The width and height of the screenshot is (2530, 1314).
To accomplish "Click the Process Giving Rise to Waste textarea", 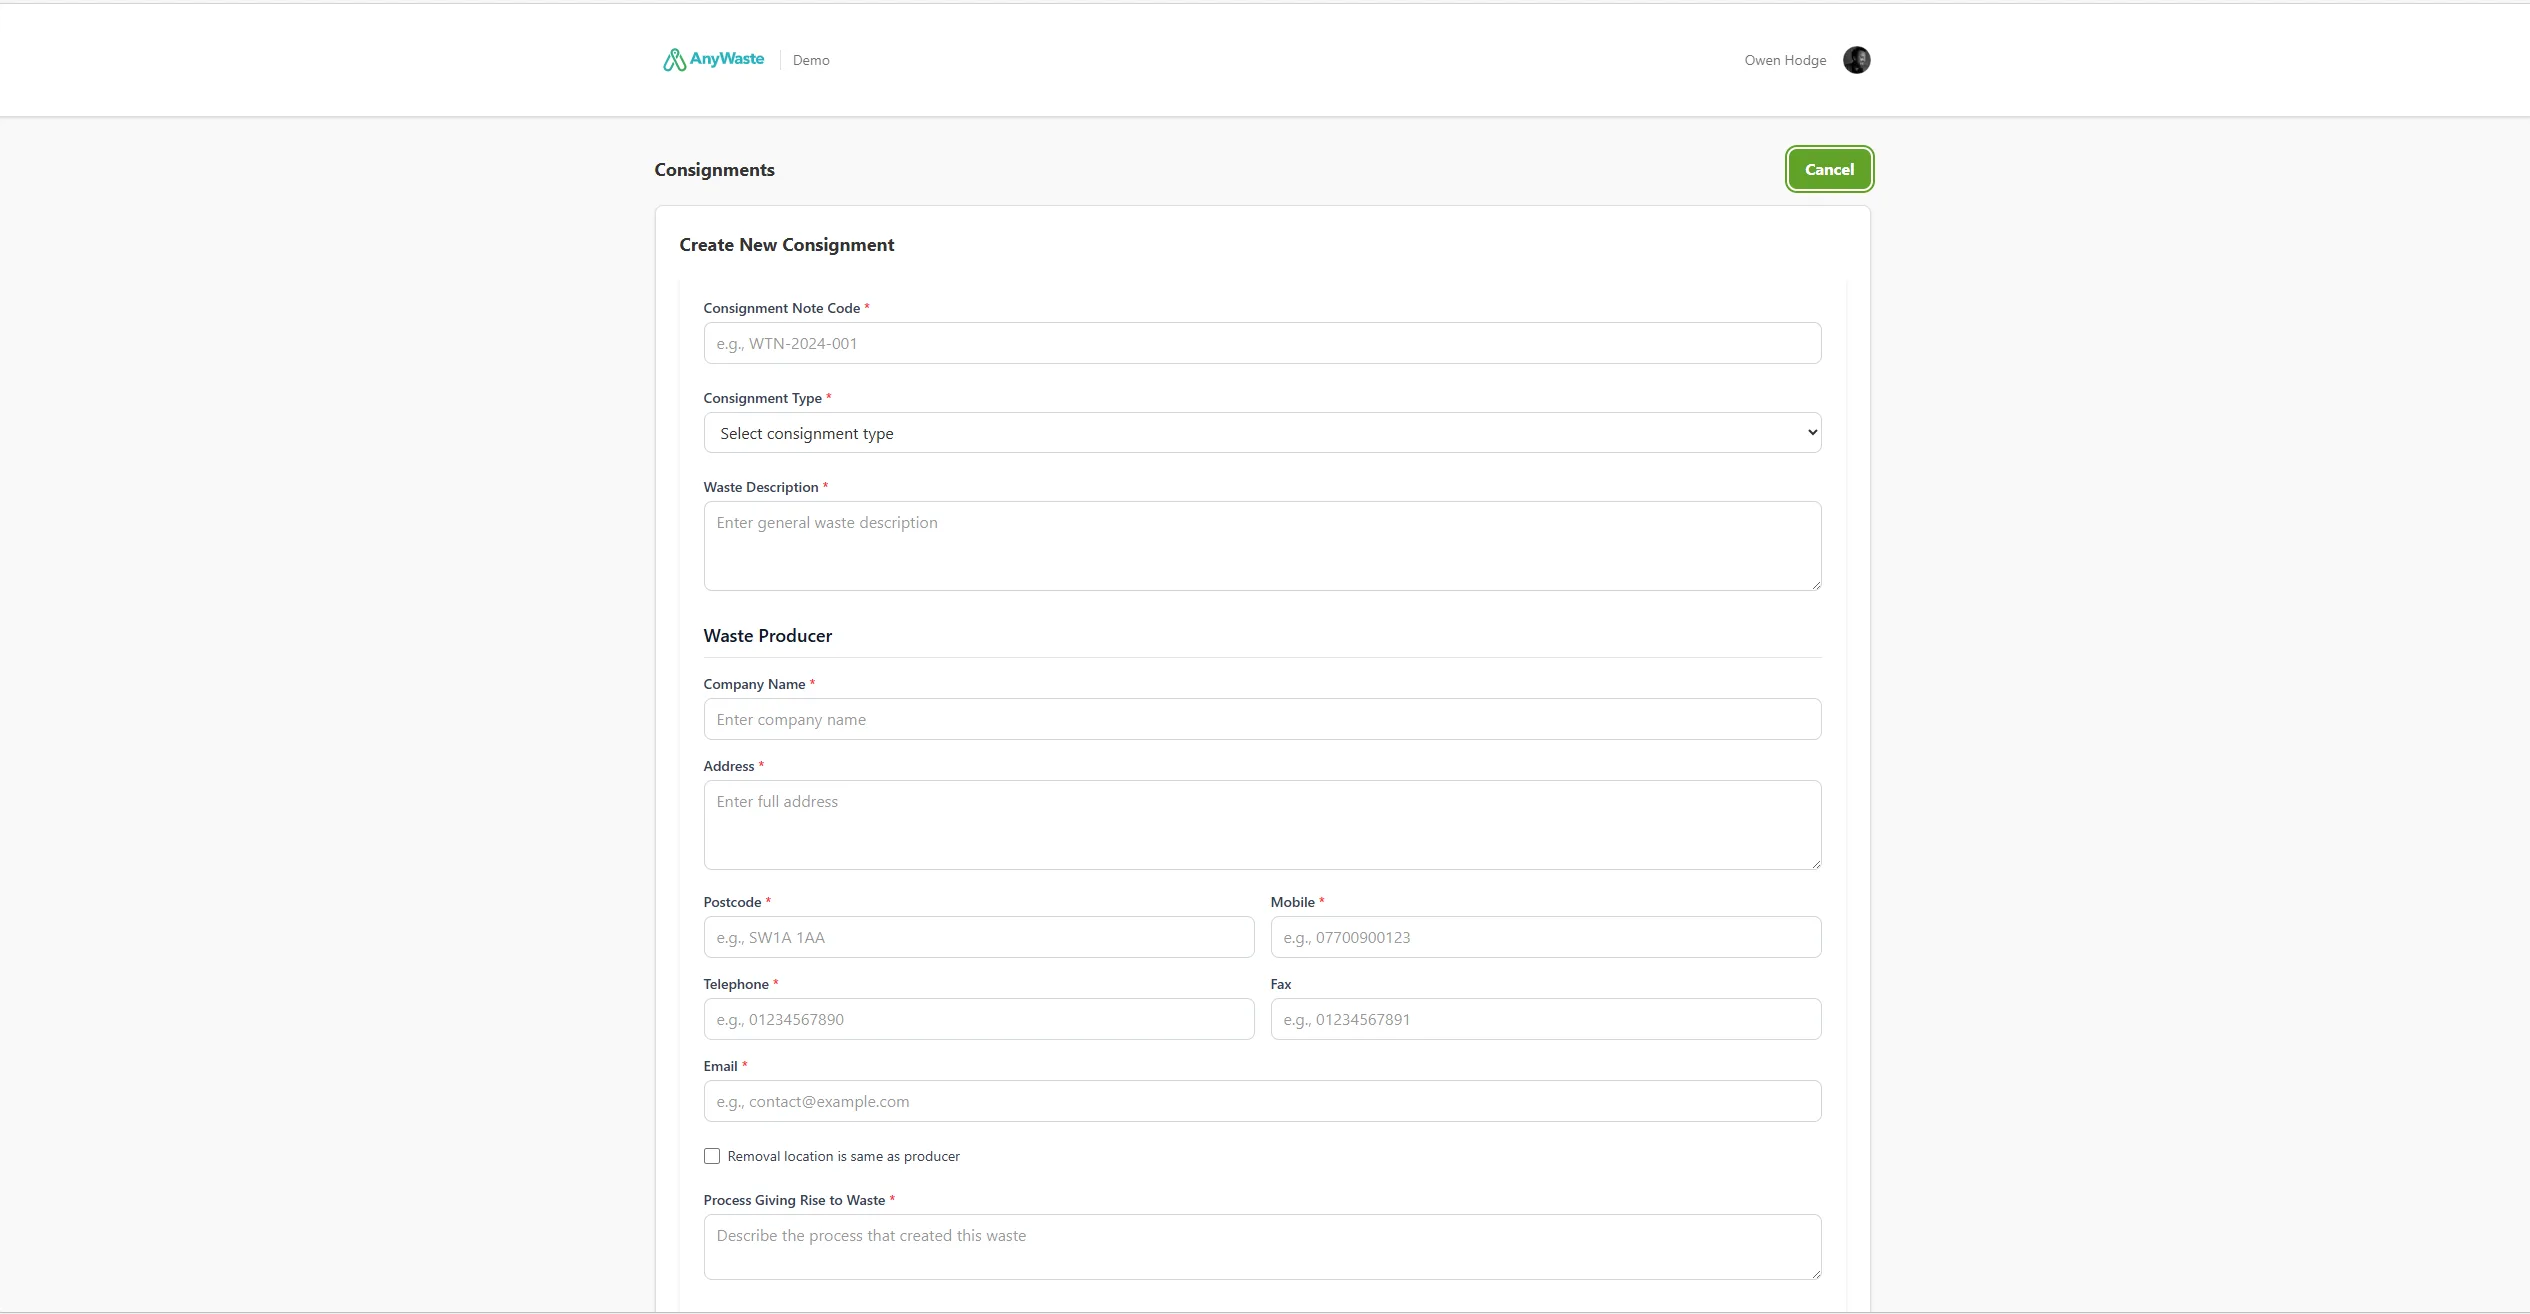I will [x=1262, y=1247].
